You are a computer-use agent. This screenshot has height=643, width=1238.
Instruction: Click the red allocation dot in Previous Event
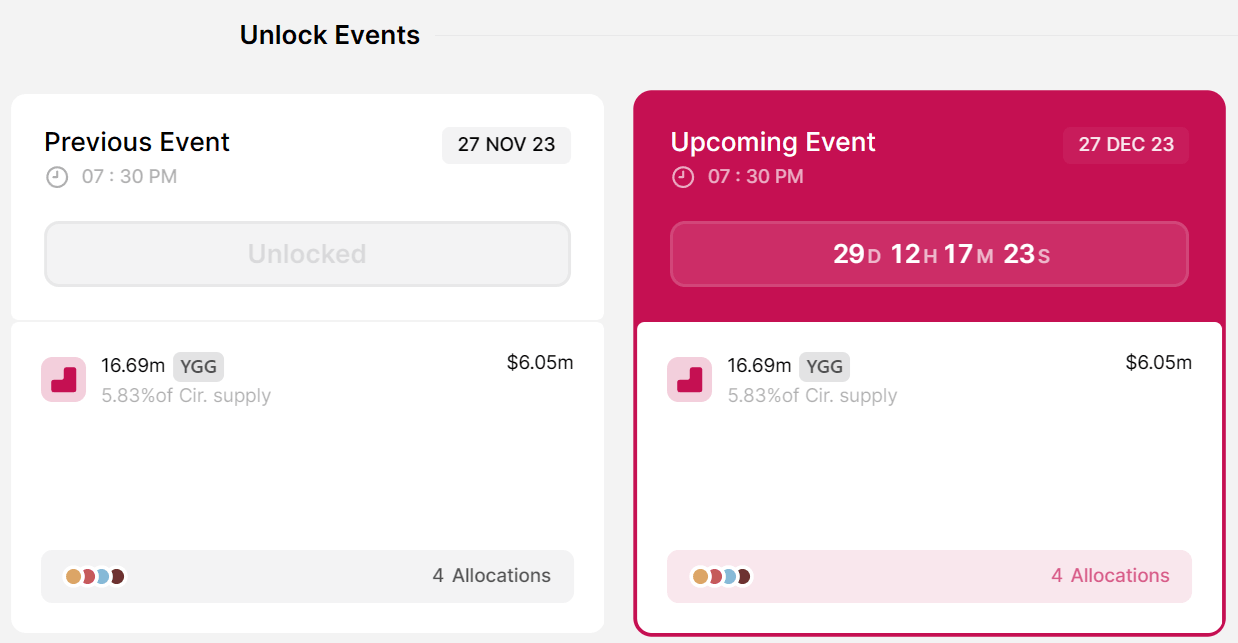[88, 576]
